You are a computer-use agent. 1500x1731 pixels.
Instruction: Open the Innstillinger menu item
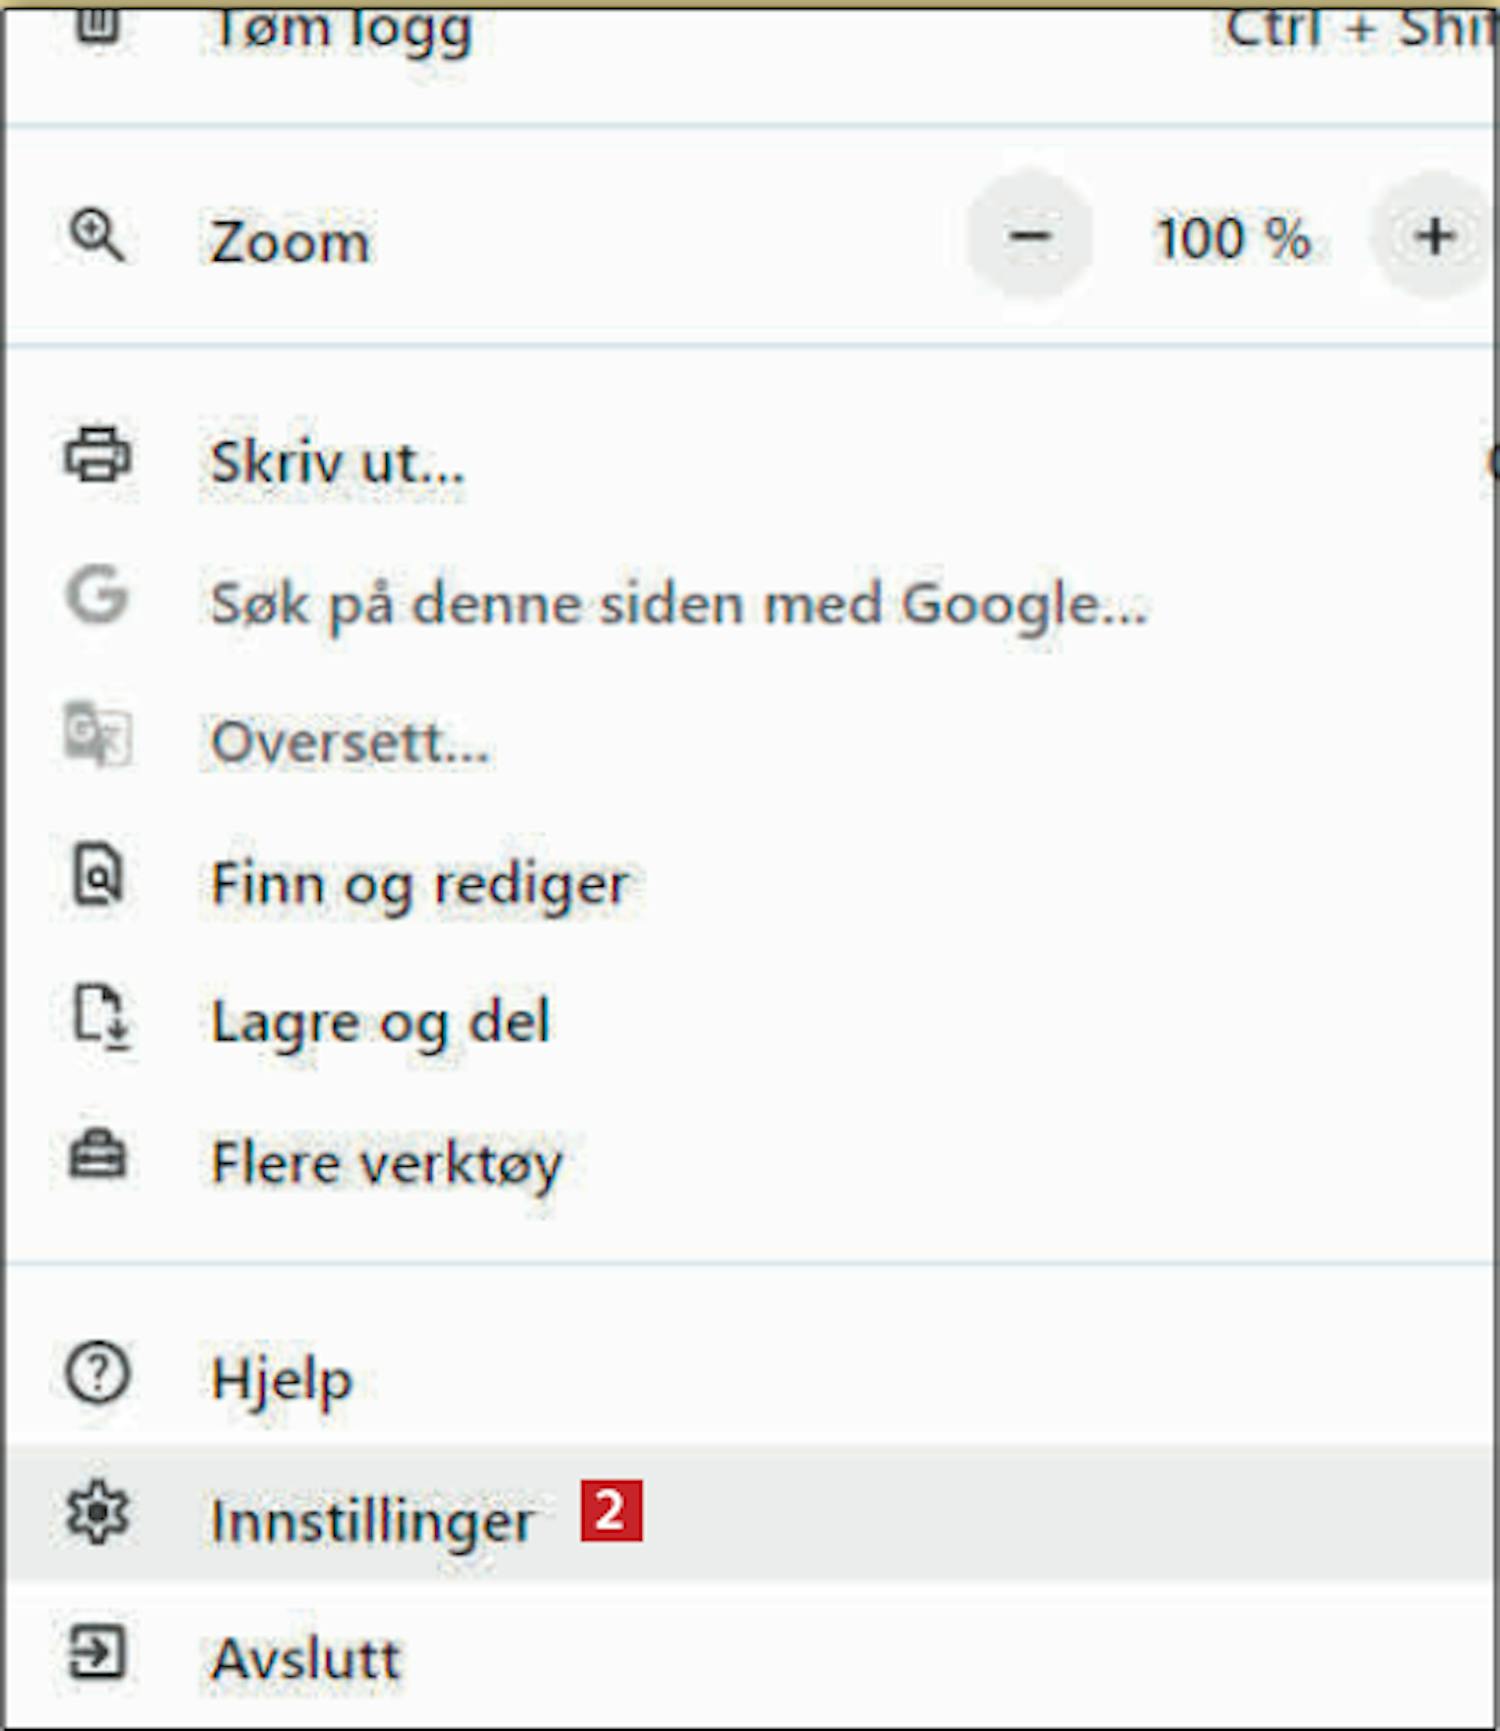(750, 1515)
